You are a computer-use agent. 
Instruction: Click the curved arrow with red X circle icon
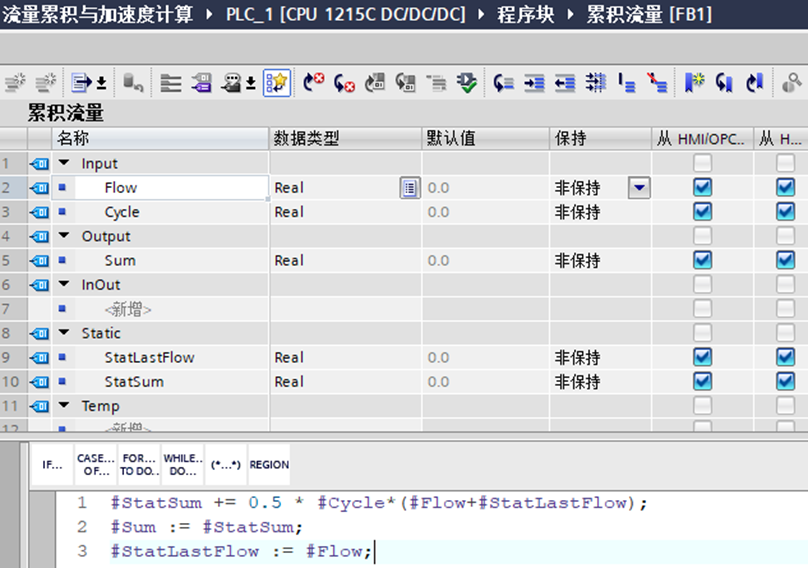(313, 82)
